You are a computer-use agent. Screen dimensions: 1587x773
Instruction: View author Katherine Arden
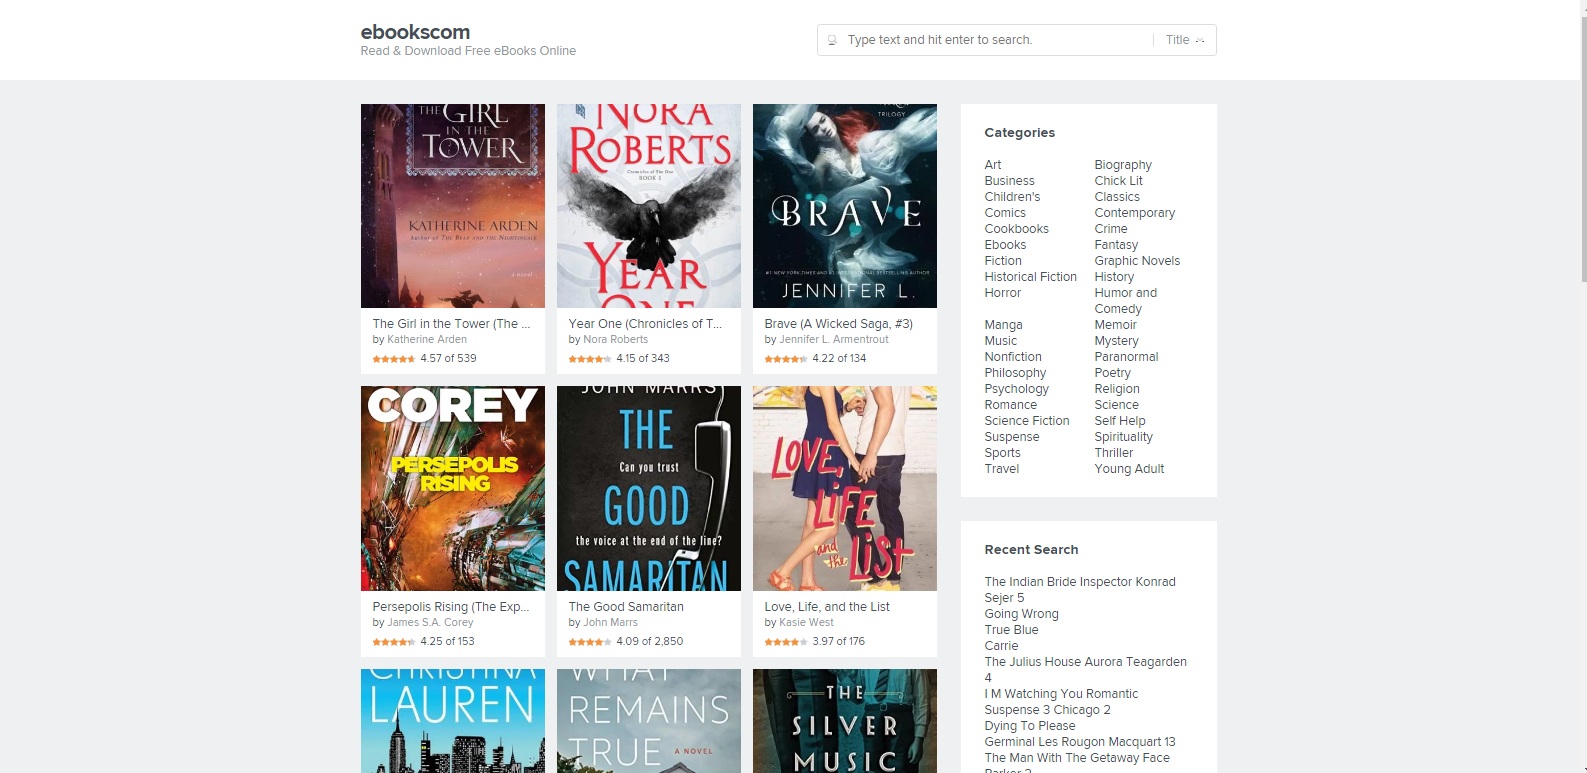pyautogui.click(x=427, y=340)
